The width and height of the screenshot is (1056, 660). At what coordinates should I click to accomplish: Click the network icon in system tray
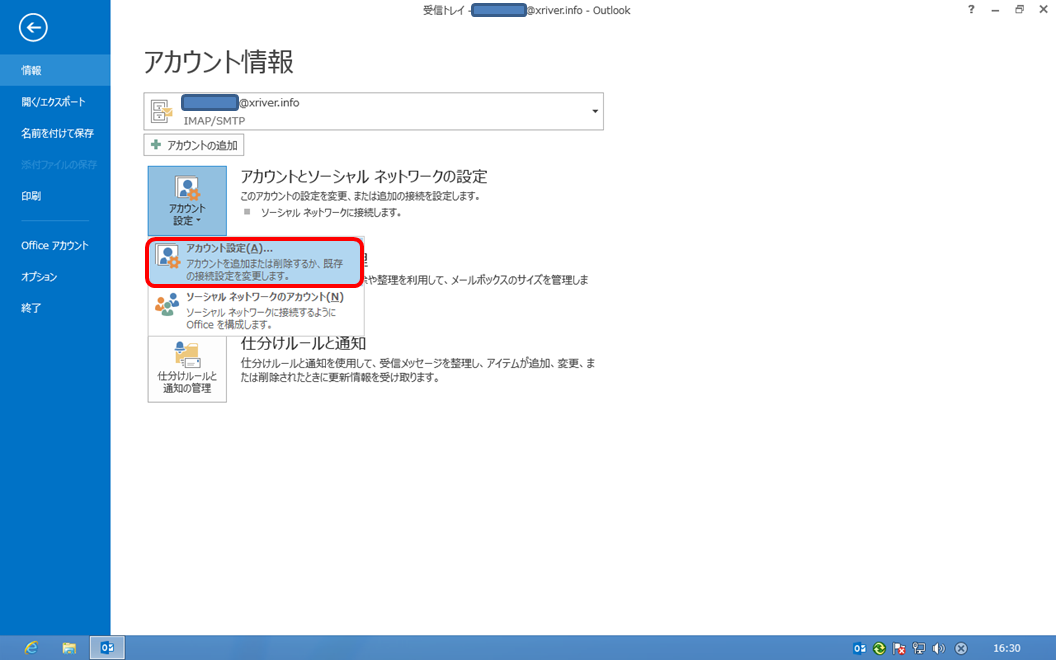(919, 648)
